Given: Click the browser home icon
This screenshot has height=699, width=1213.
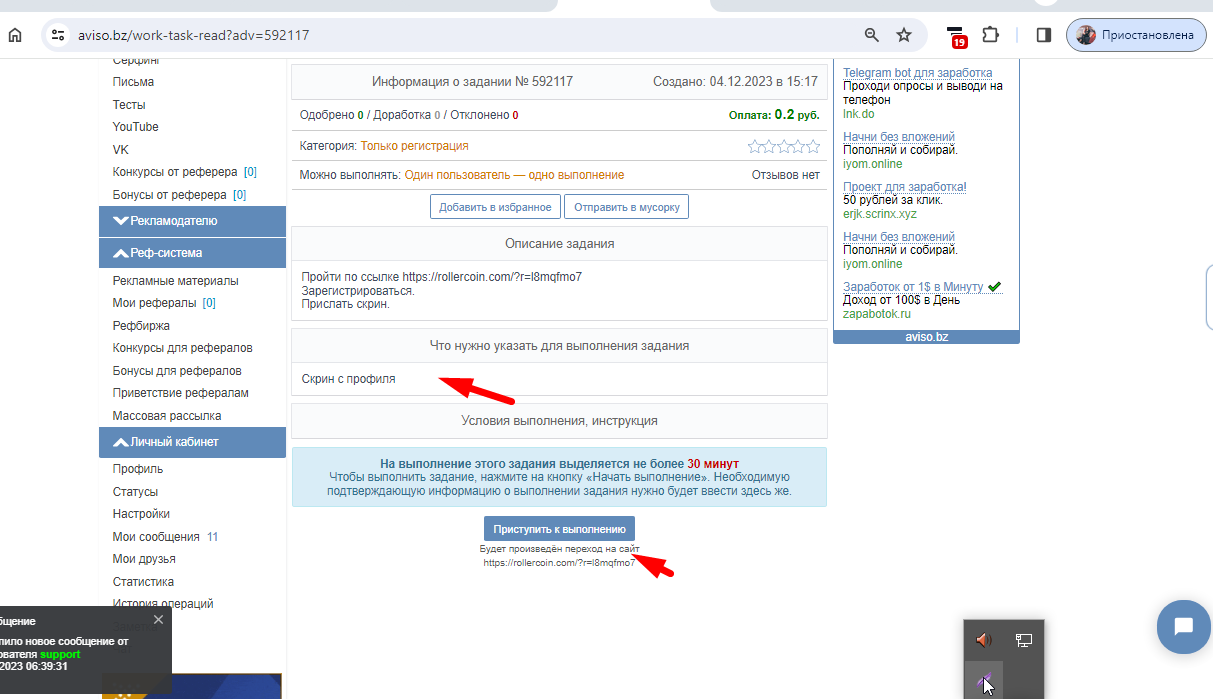Looking at the screenshot, I should tap(15, 35).
